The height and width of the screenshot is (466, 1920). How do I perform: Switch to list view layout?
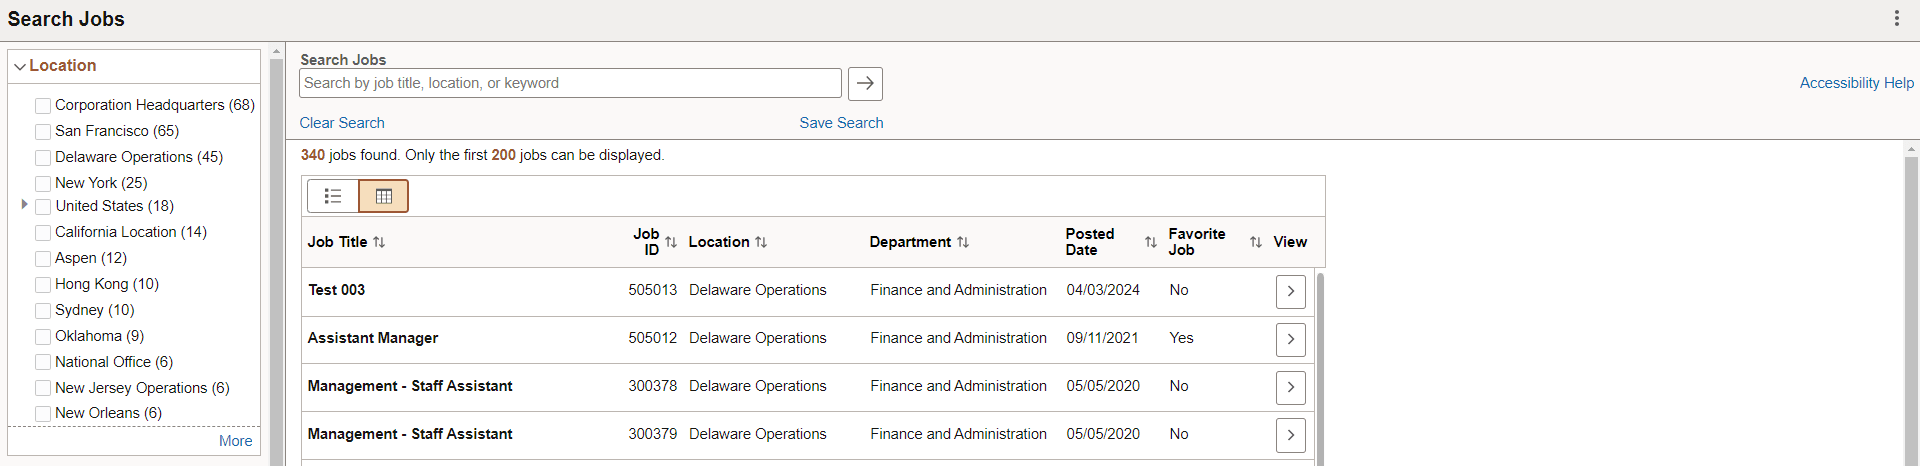click(x=333, y=196)
